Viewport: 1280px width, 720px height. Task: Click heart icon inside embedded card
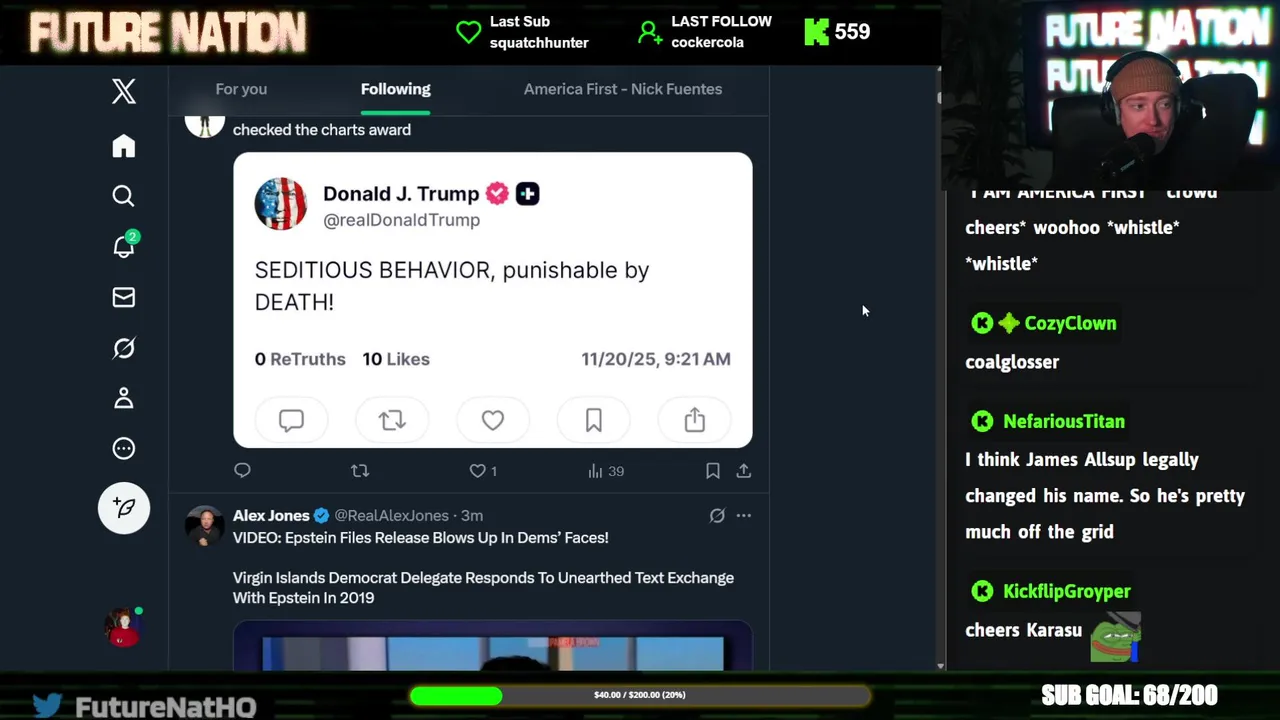[493, 420]
